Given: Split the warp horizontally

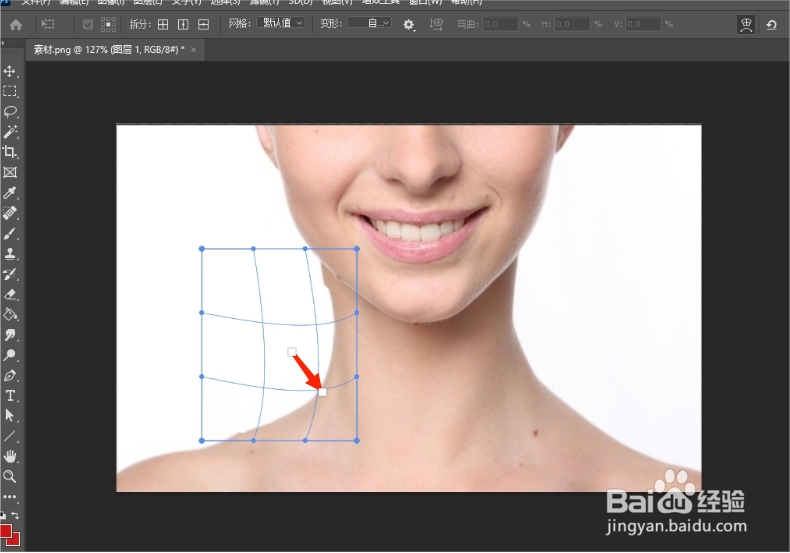Looking at the screenshot, I should [x=203, y=24].
